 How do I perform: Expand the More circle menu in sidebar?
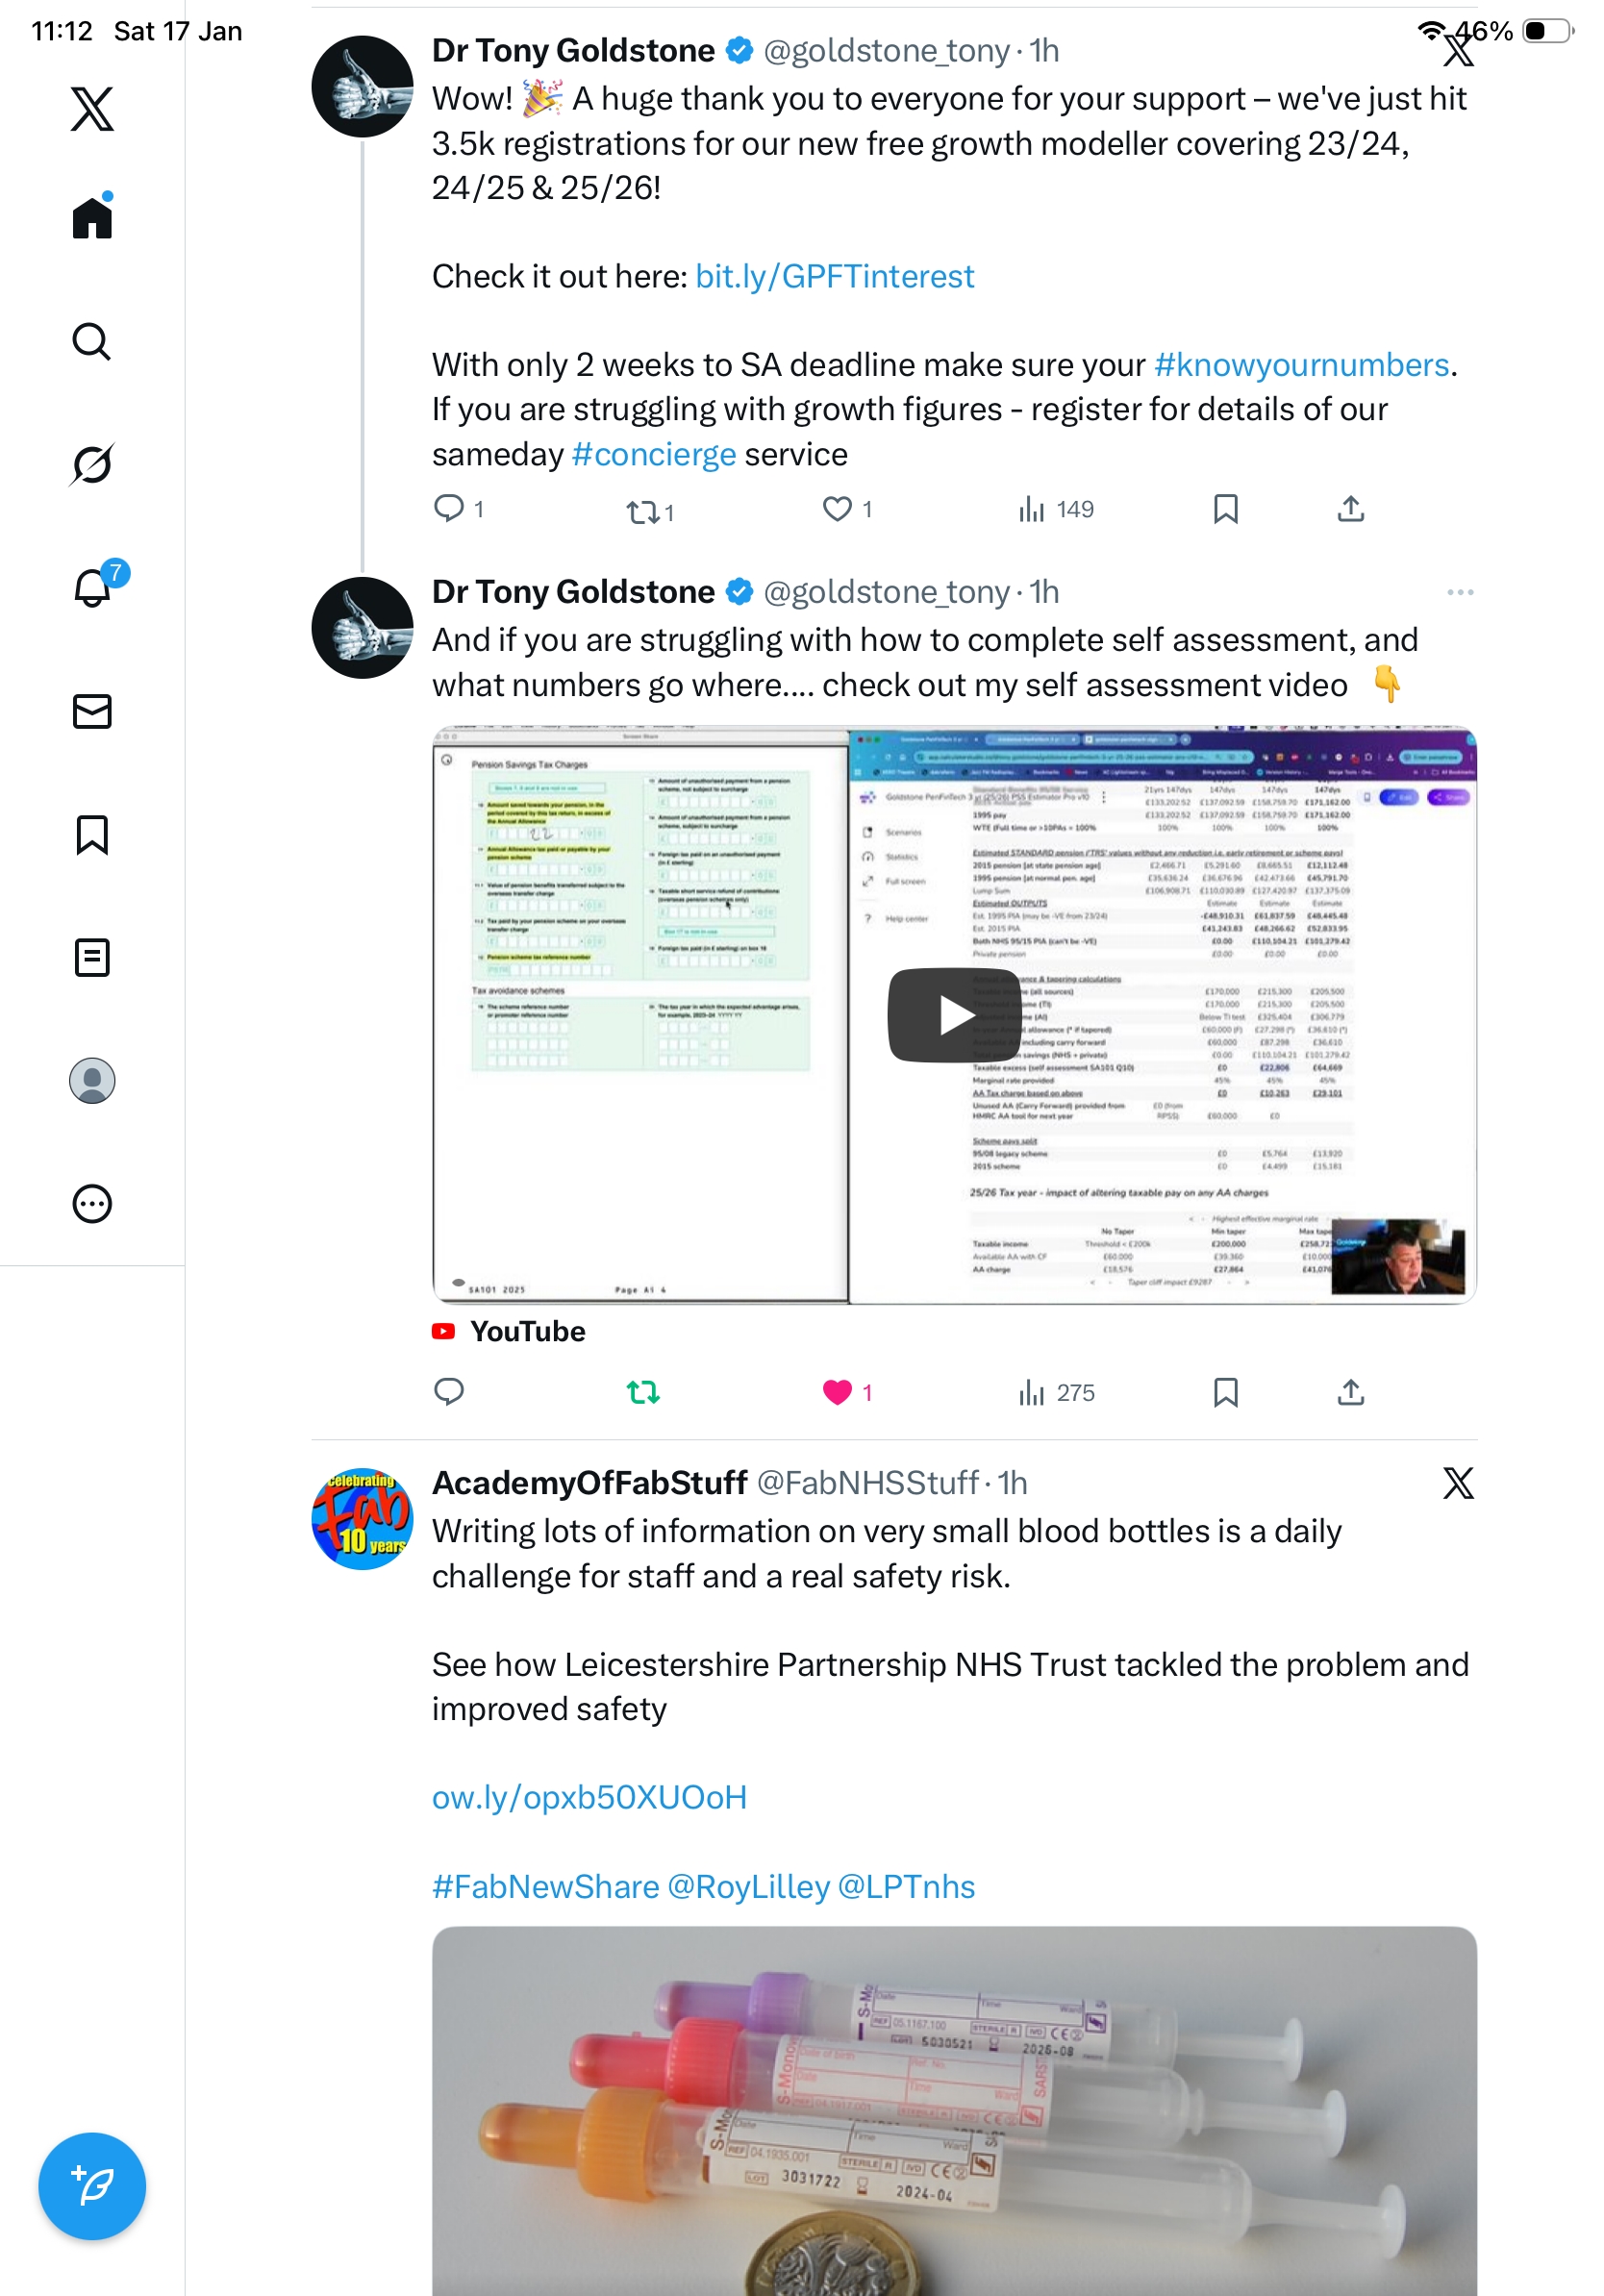point(92,1203)
